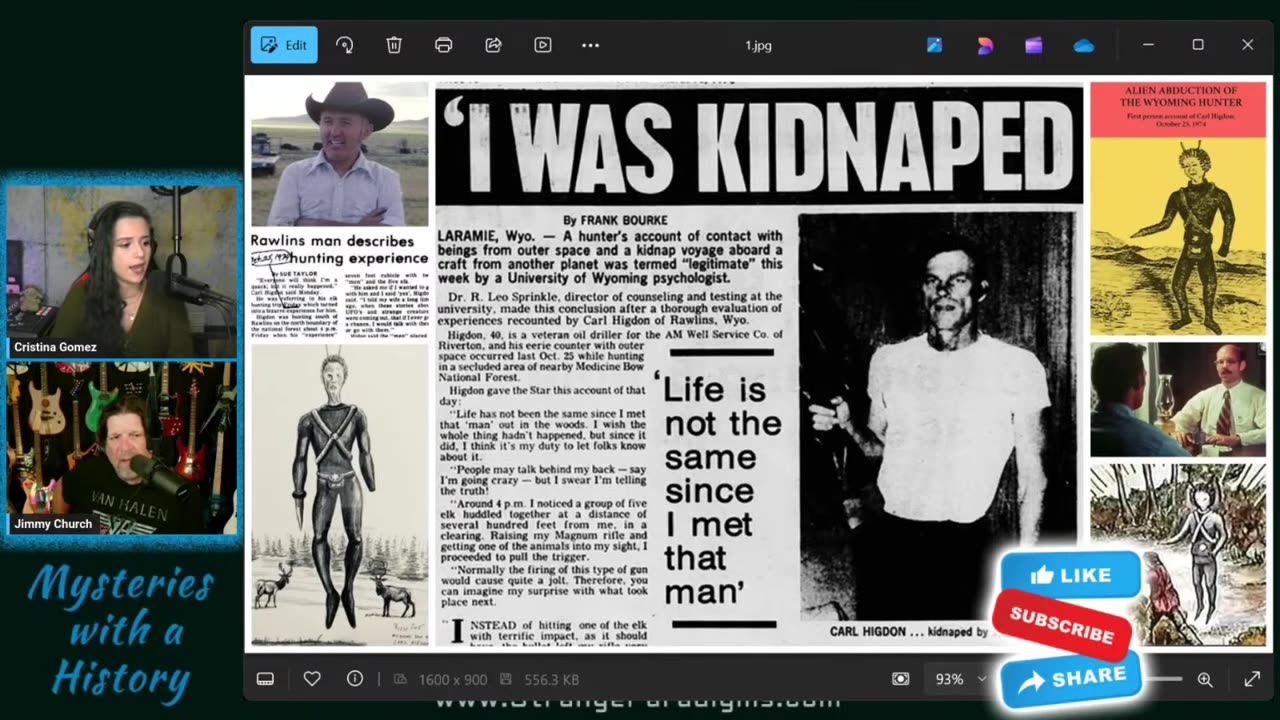Viewport: 1280px width, 720px height.
Task: Click the blue SHARE sticker
Action: pos(1072,679)
